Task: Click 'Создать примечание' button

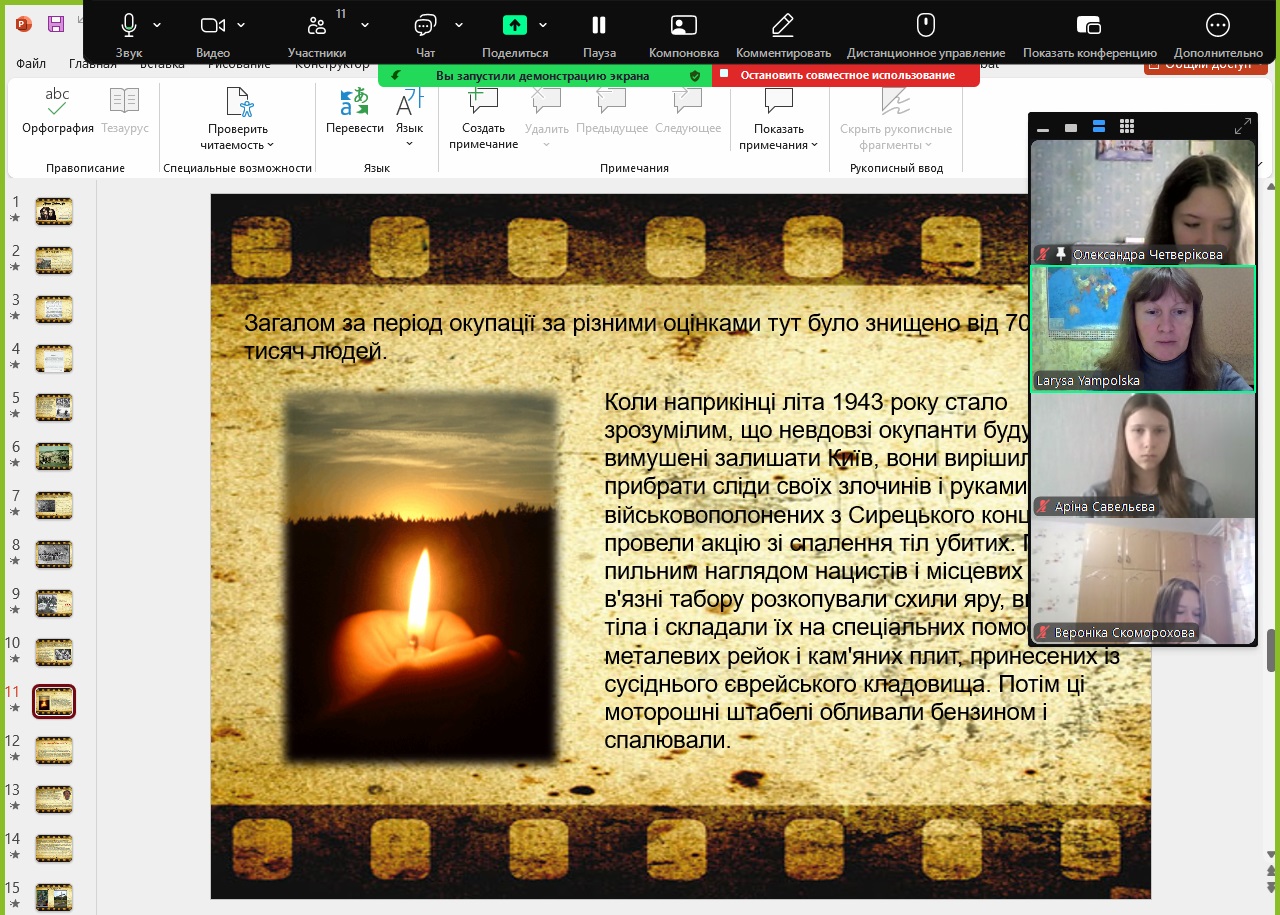Action: [483, 120]
